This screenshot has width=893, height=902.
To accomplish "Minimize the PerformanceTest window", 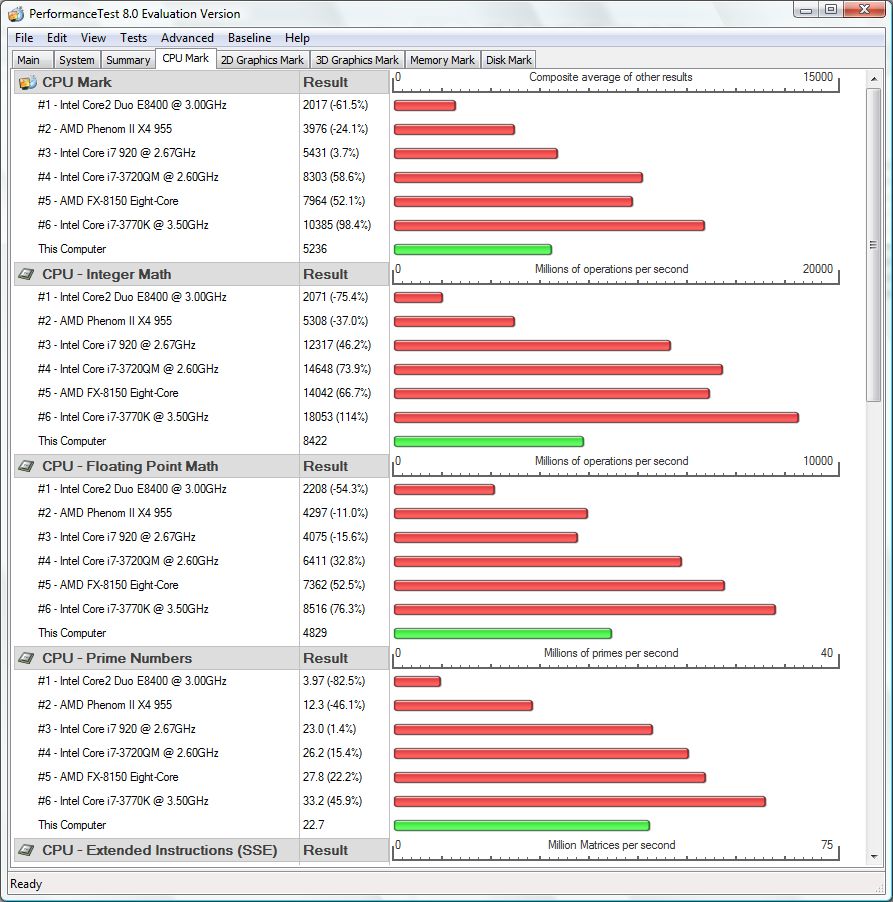I will pos(806,10).
